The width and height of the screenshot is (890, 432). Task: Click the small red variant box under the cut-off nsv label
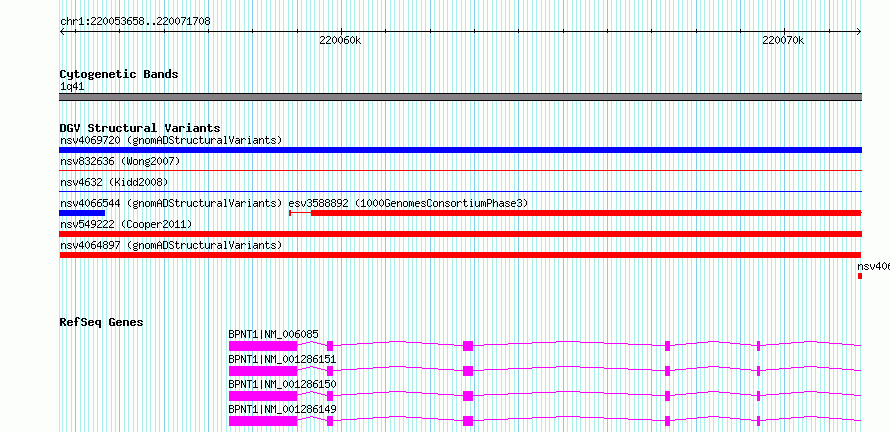(860, 276)
